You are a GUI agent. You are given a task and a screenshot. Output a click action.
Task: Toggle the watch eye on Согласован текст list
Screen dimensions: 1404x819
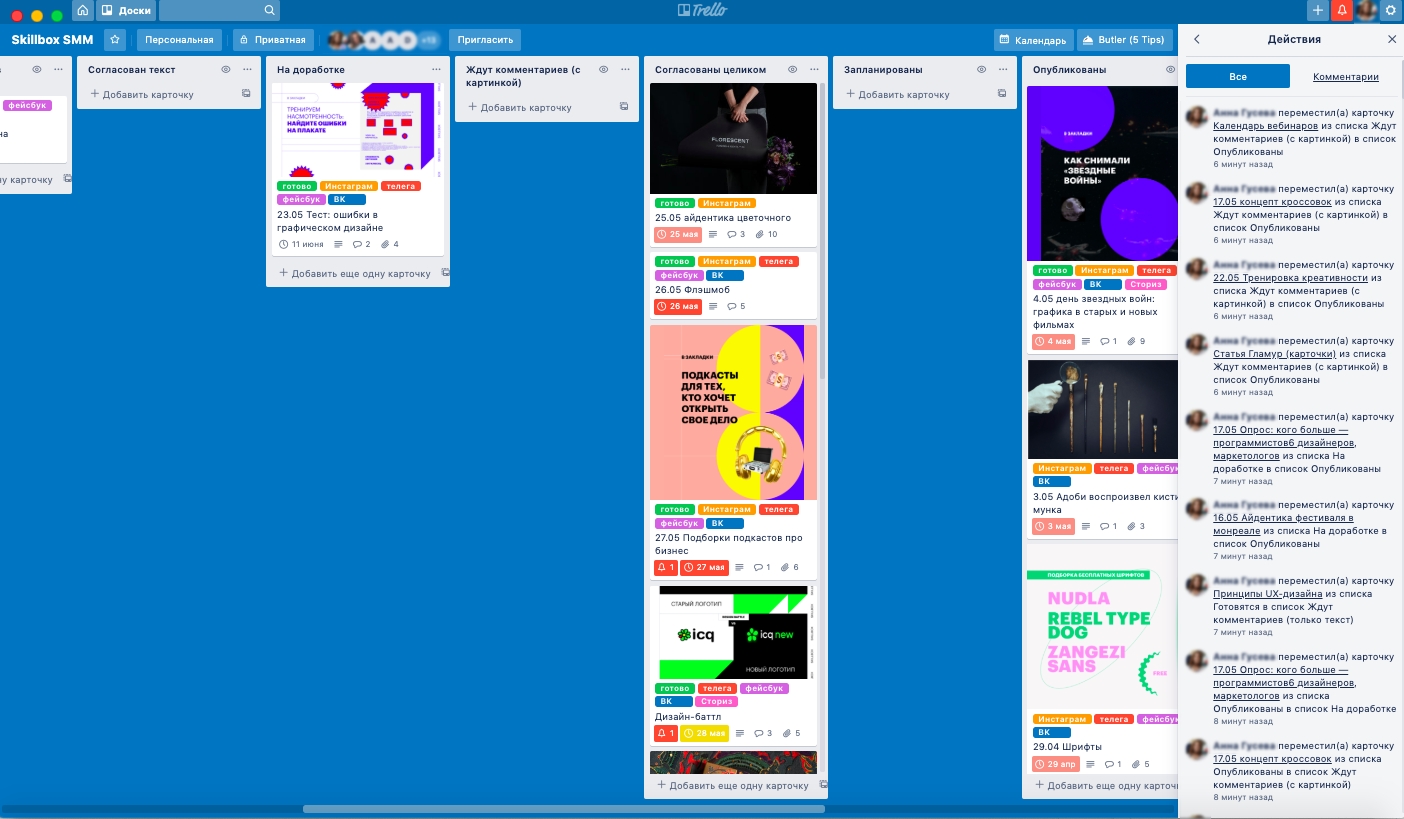click(225, 69)
